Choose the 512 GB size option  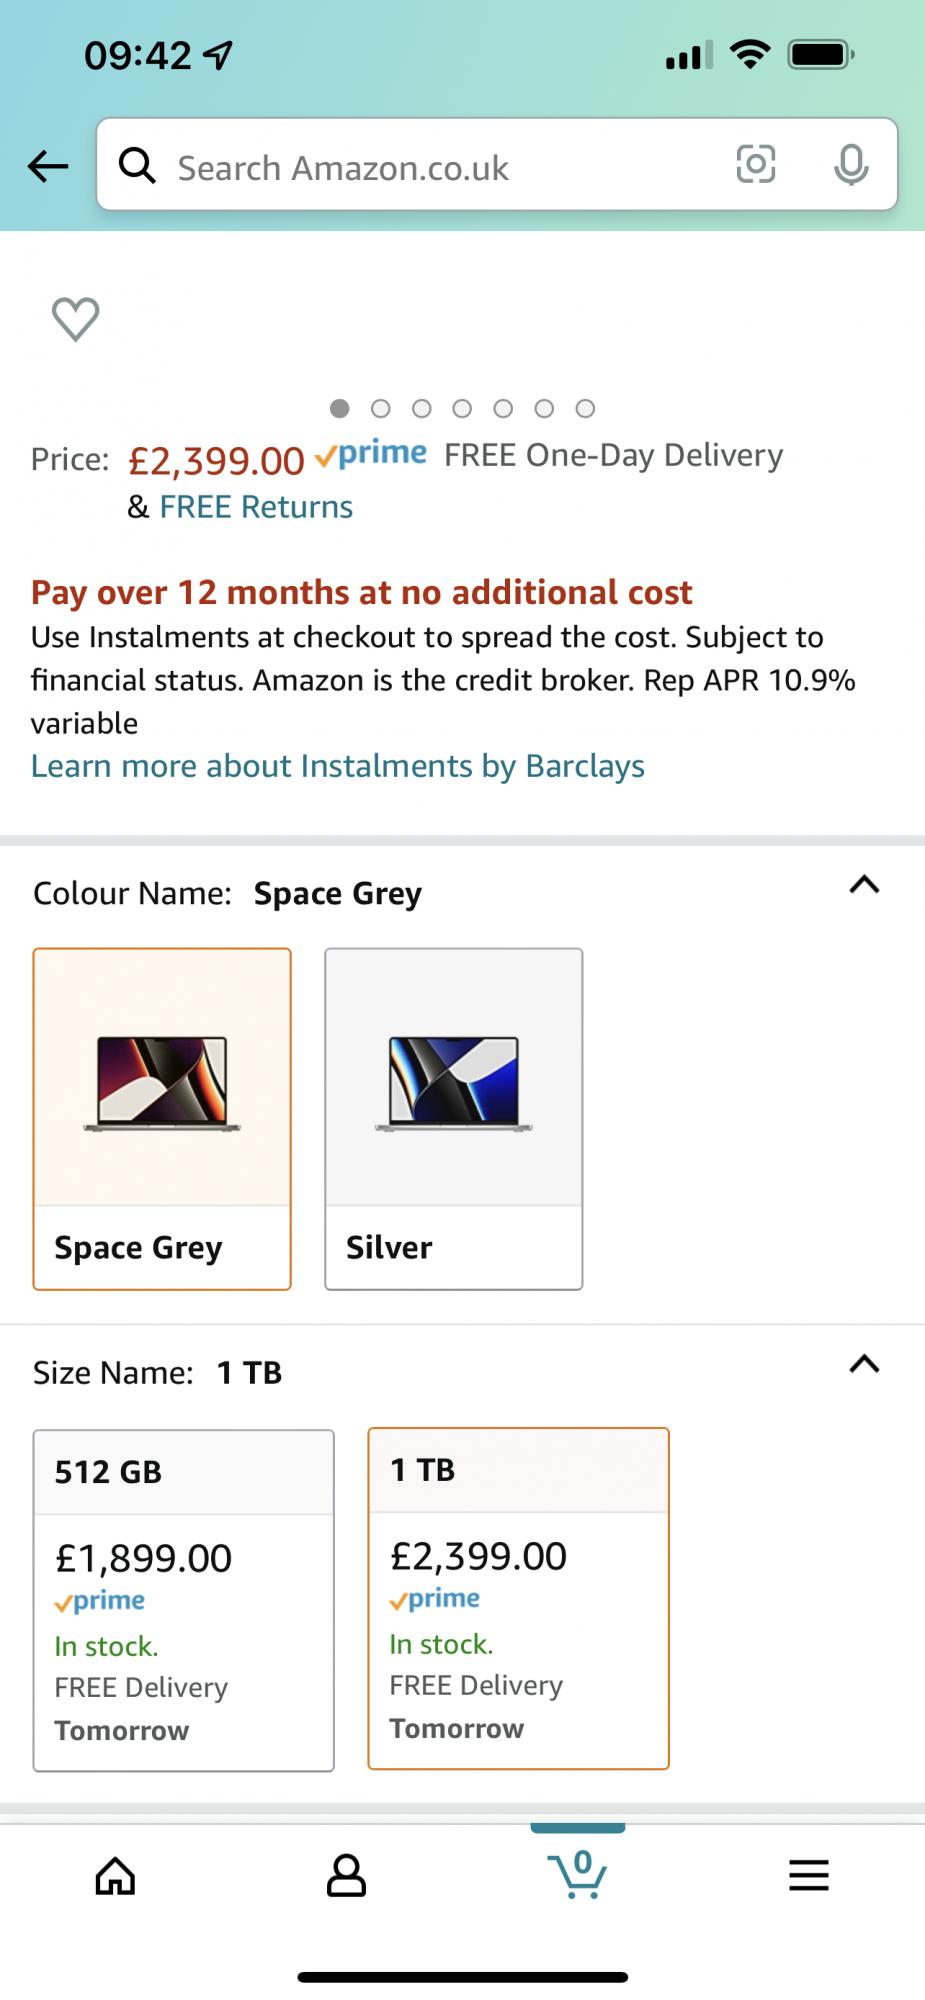[184, 1600]
